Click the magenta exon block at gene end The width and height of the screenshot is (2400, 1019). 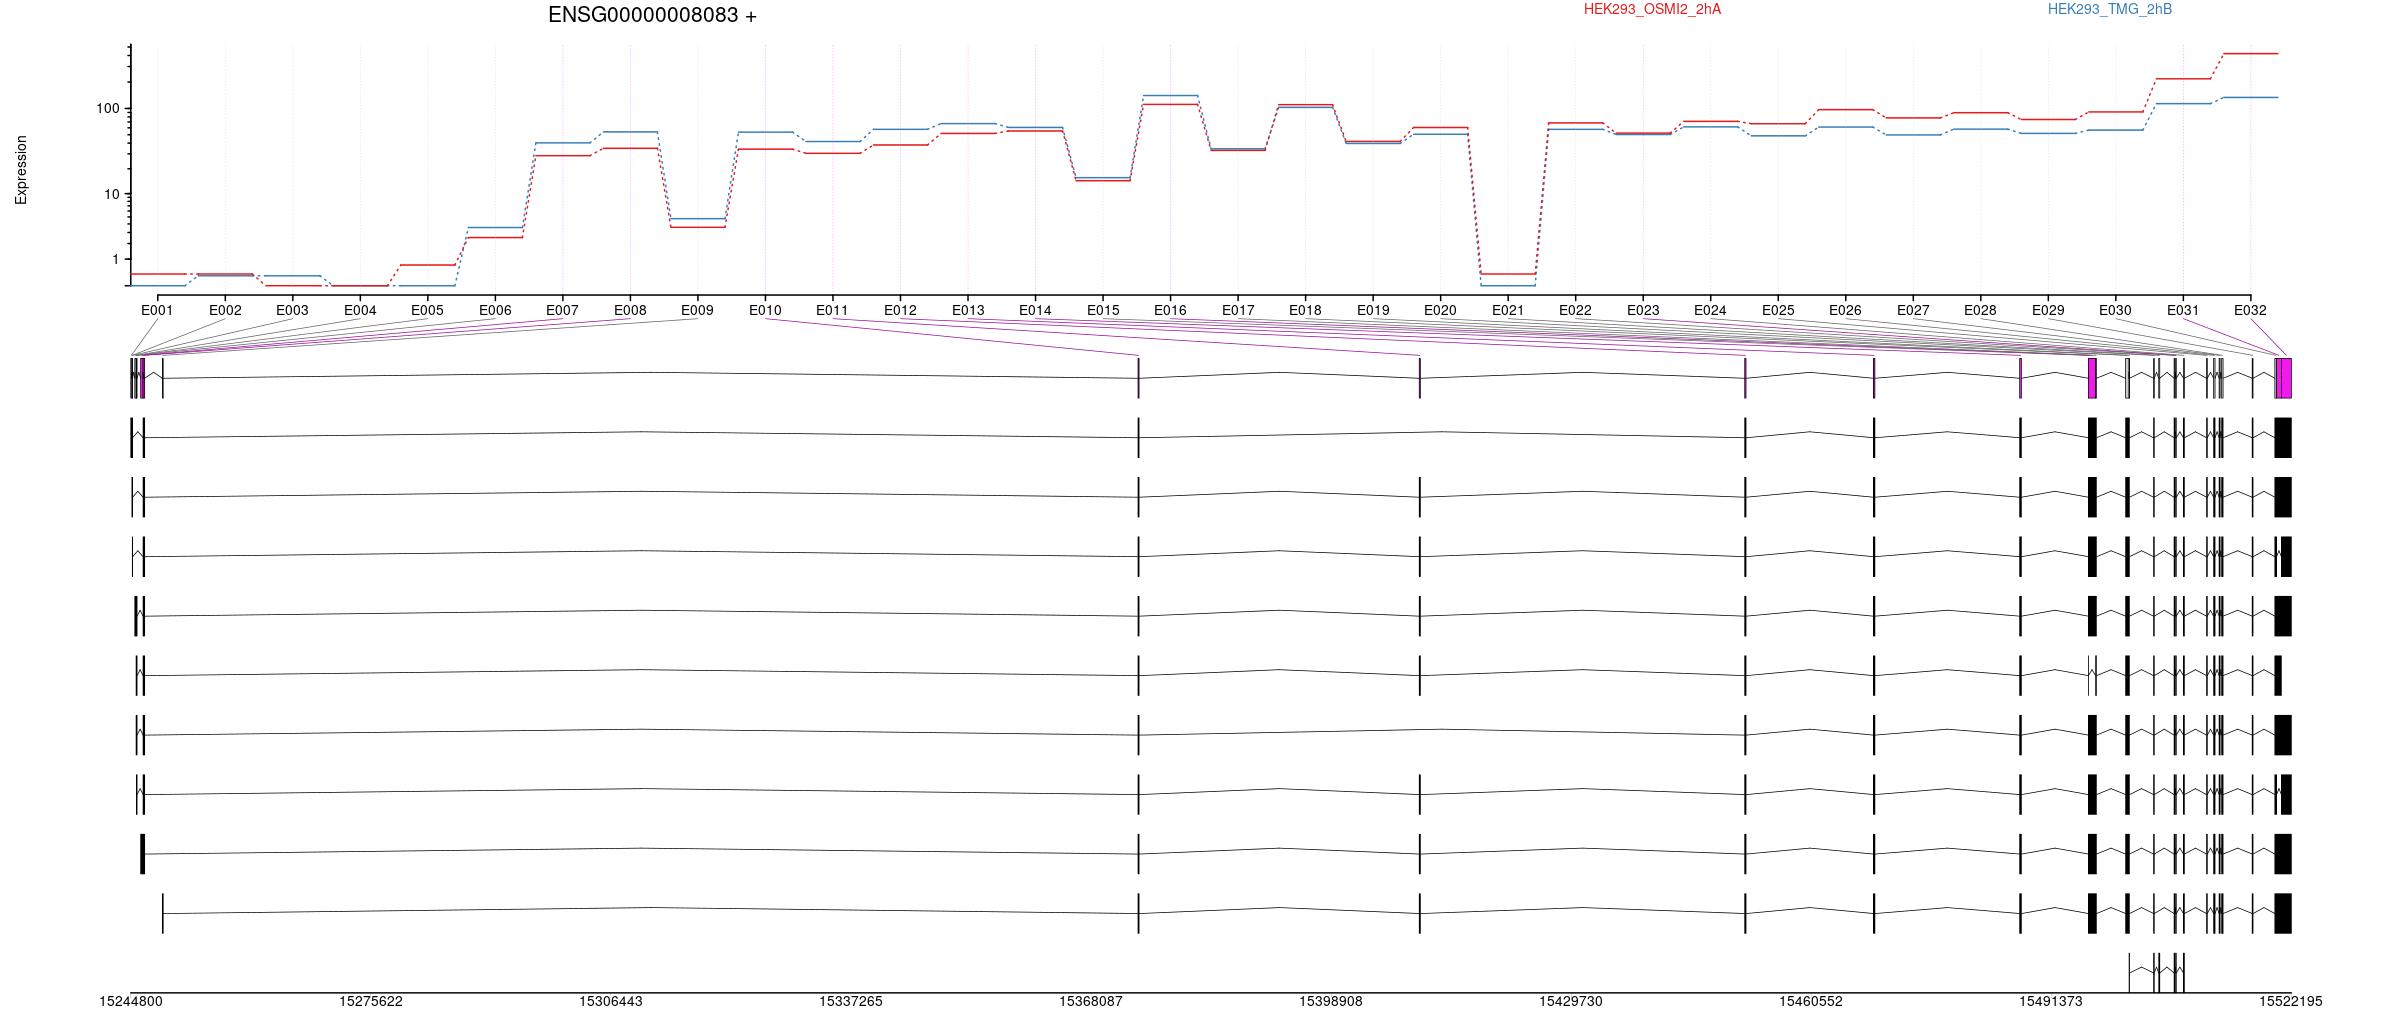point(2284,378)
